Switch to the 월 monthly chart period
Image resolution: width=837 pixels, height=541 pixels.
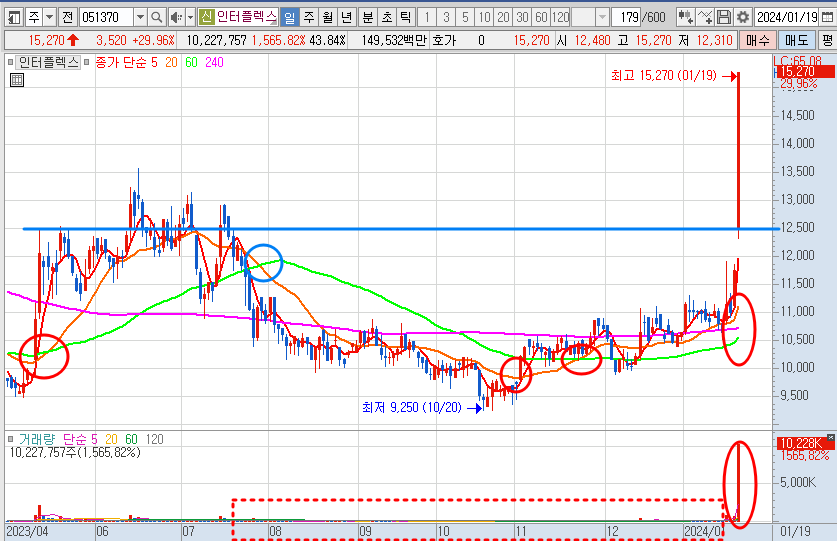pyautogui.click(x=327, y=18)
